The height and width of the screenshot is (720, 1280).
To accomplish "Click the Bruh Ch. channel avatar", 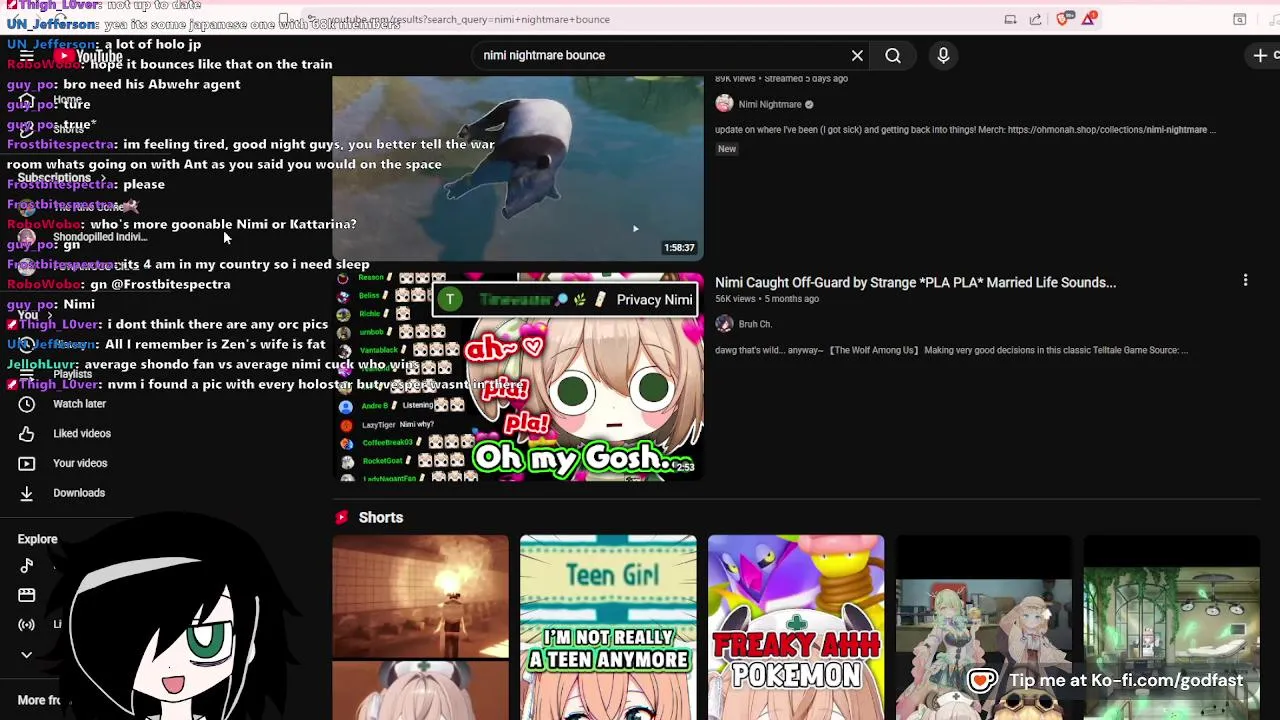I will tap(724, 324).
